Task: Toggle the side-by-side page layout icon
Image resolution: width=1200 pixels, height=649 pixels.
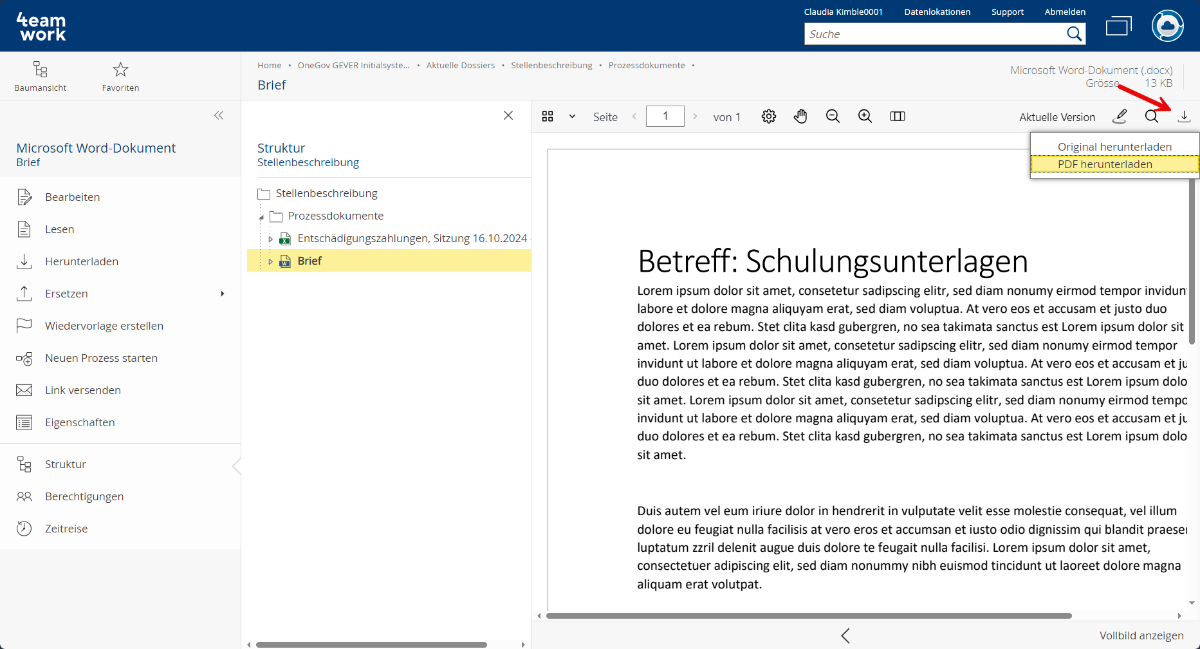Action: tap(898, 116)
